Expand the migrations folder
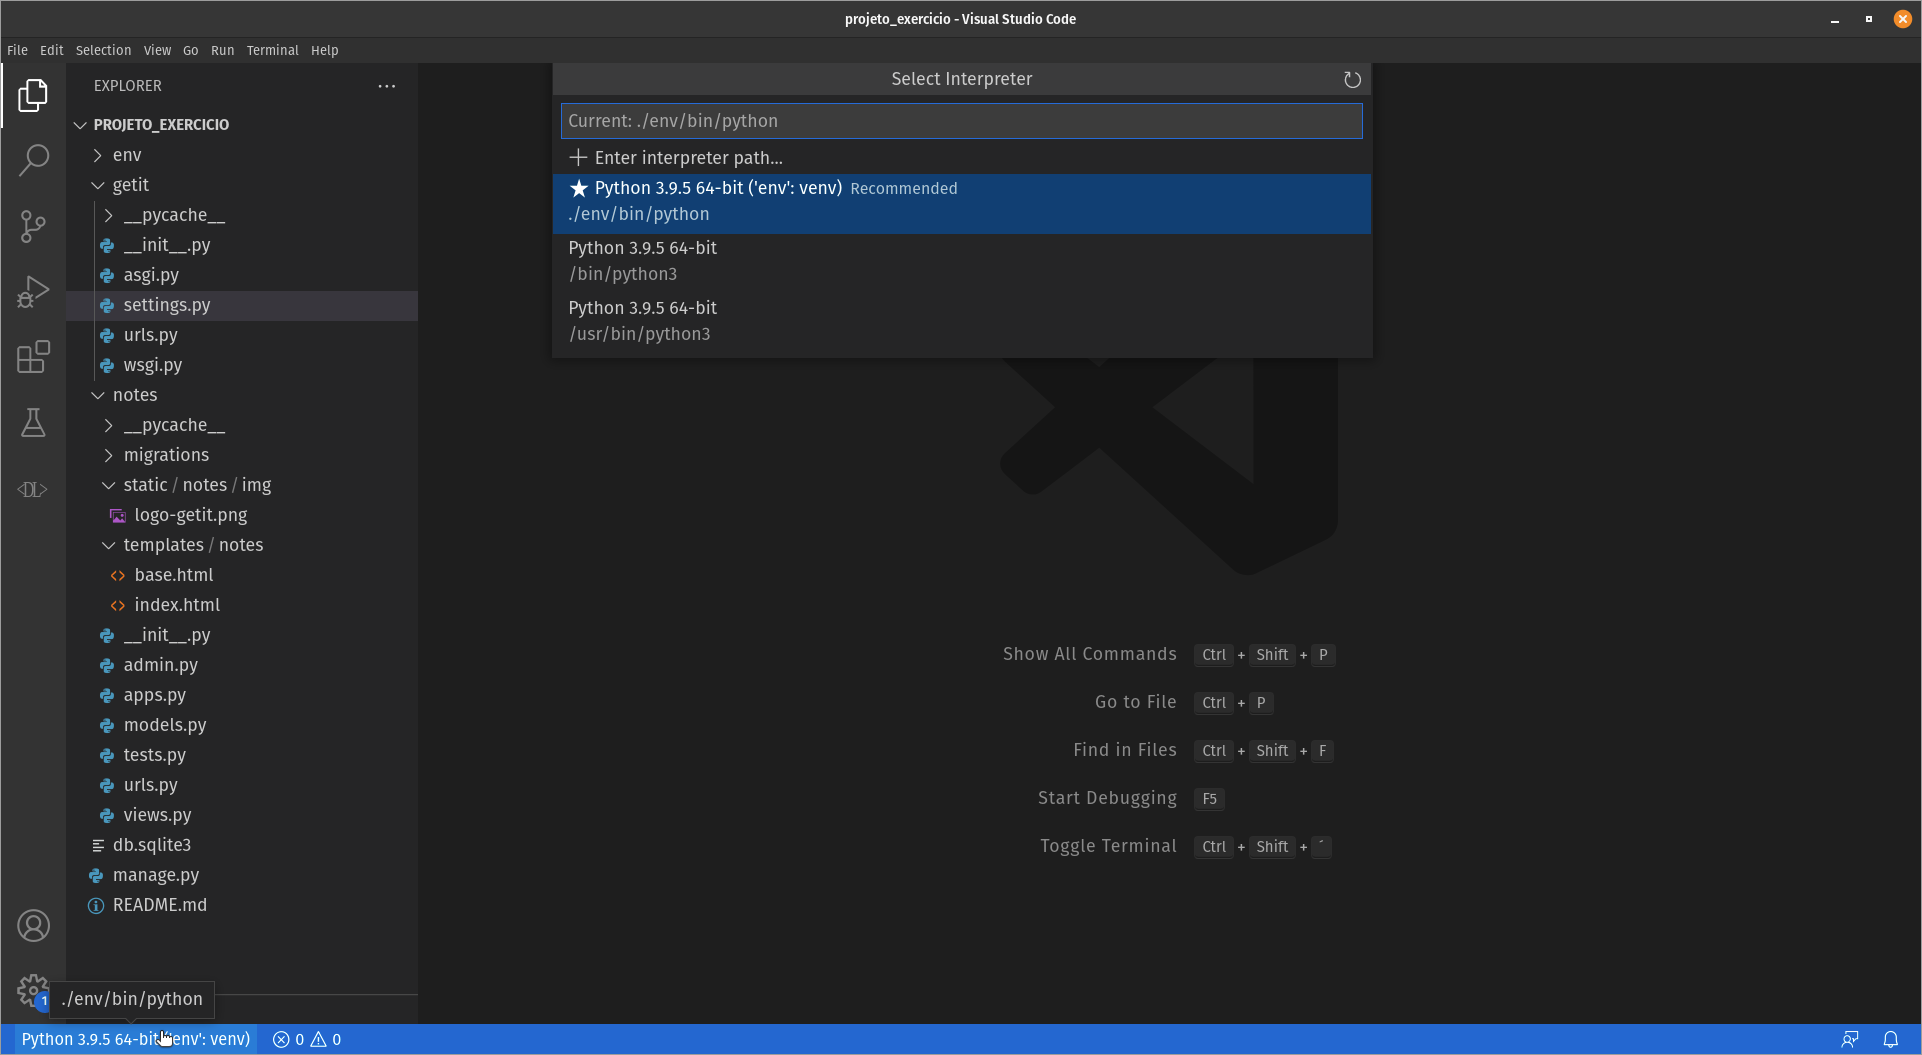 [109, 455]
